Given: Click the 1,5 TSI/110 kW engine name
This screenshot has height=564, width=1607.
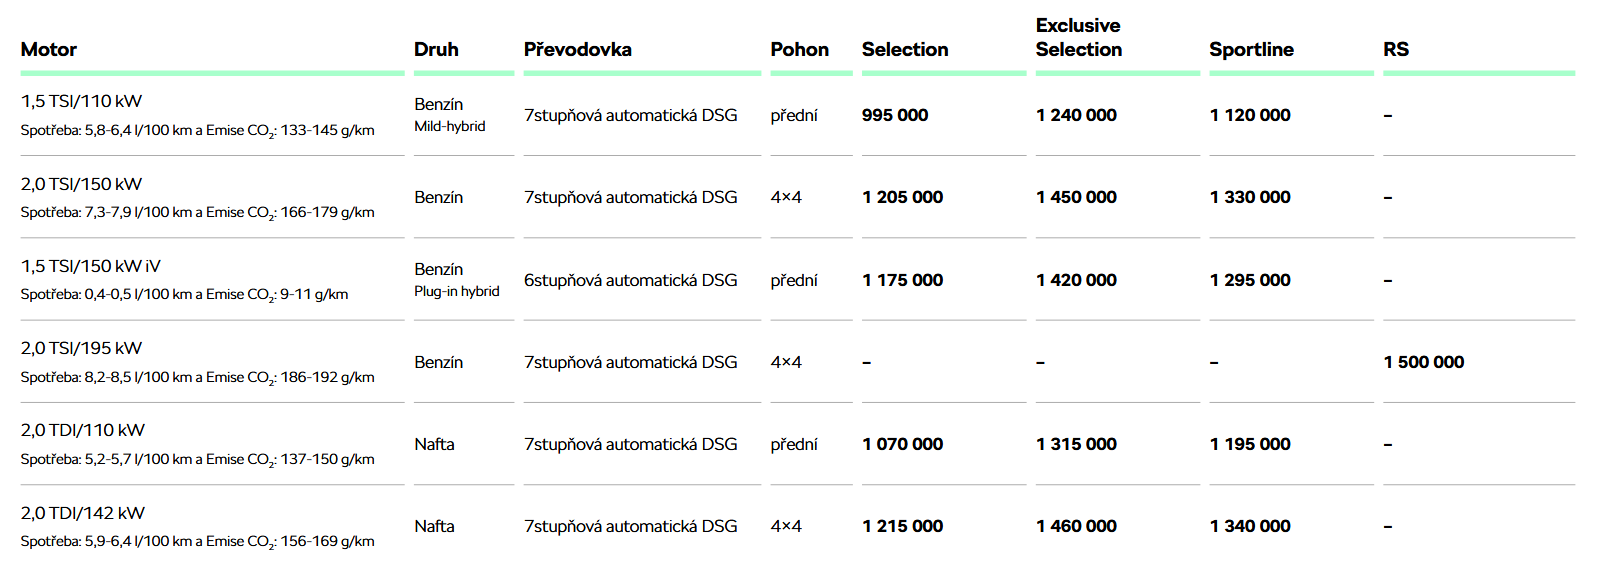Looking at the screenshot, I should pos(81,101).
